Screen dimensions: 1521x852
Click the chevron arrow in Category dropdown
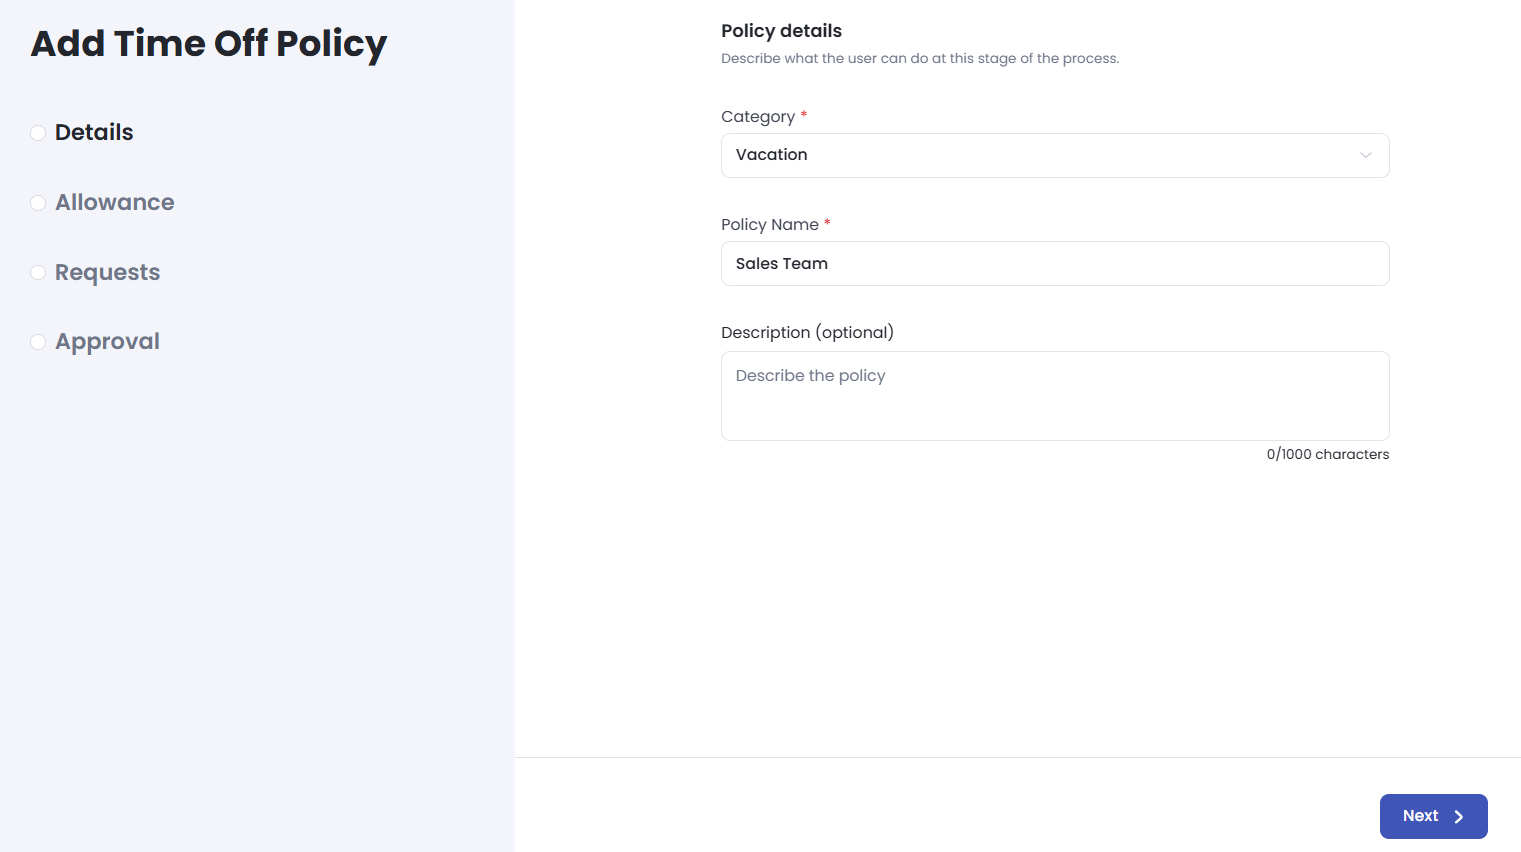(x=1365, y=155)
